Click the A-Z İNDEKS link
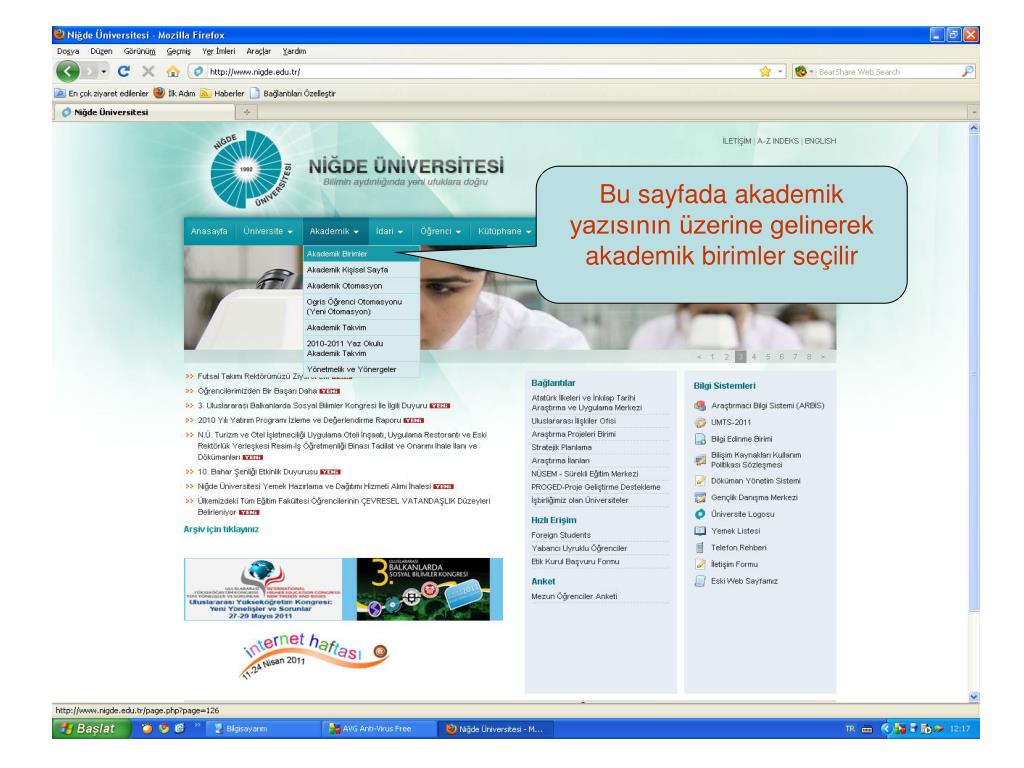1024x768 pixels. click(778, 141)
